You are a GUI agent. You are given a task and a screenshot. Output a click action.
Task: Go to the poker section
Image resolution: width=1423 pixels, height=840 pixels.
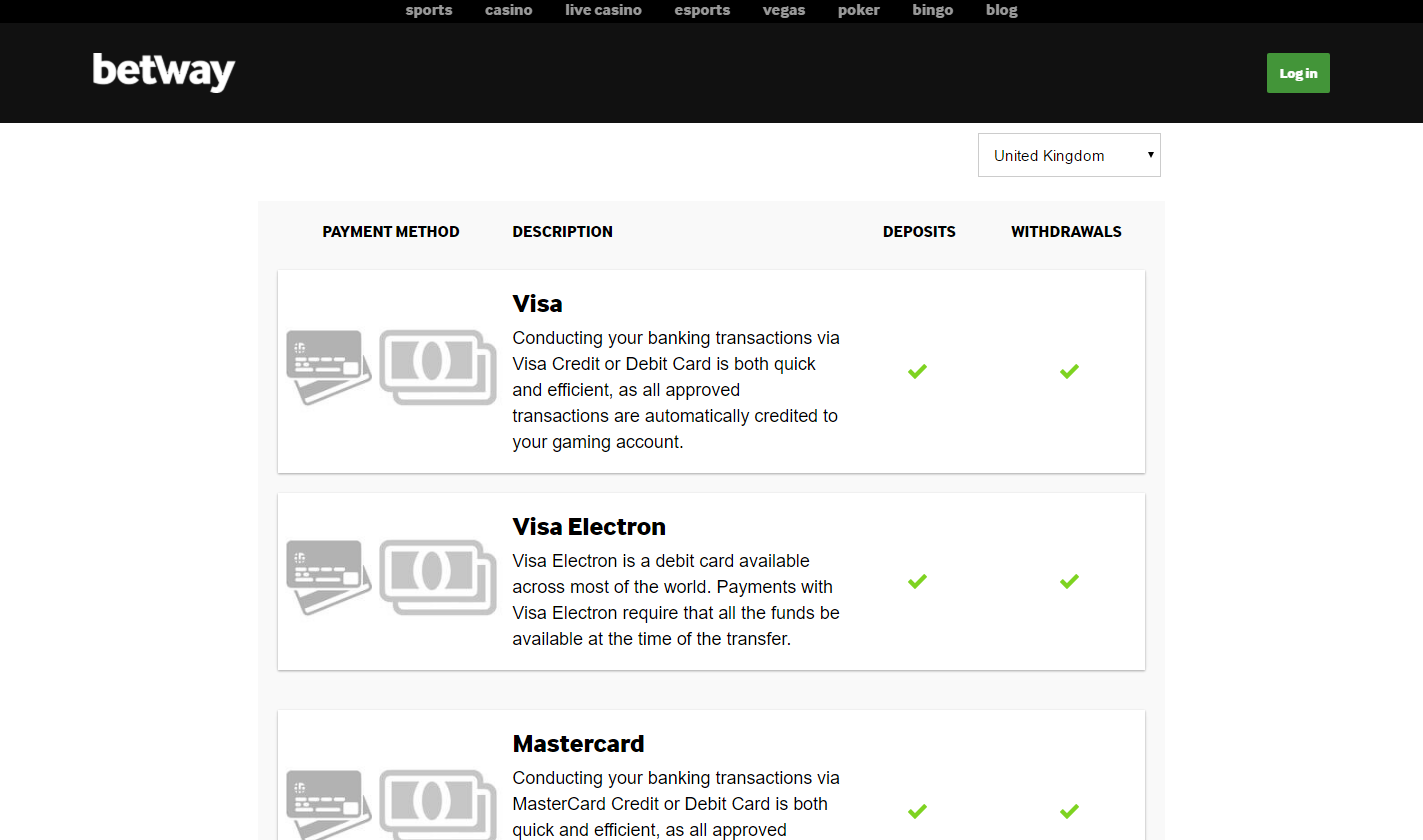tap(859, 10)
